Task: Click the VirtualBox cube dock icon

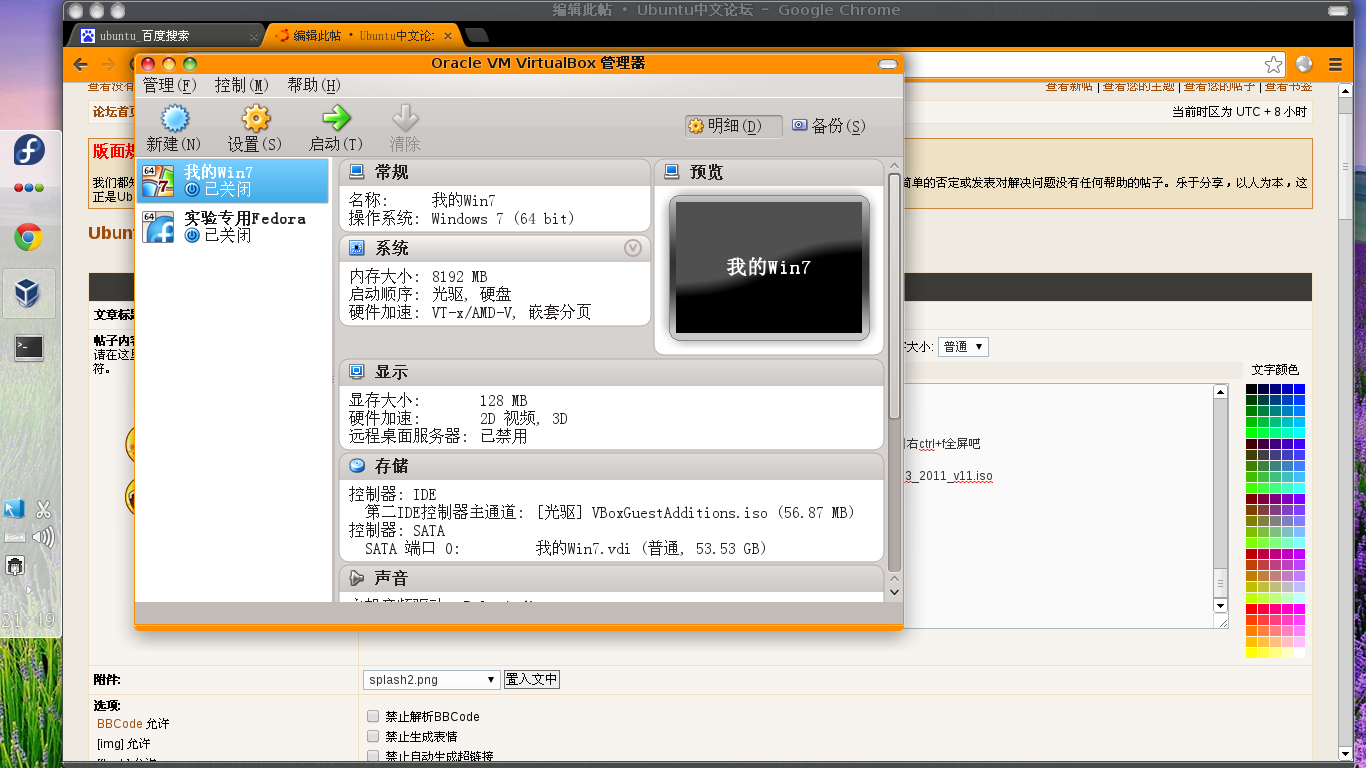Action: click(27, 292)
